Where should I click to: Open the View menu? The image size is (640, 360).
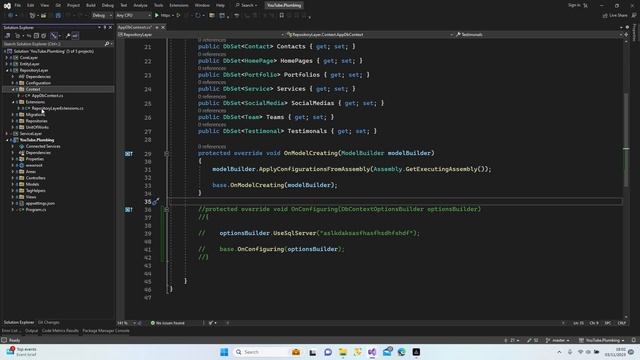coord(44,5)
